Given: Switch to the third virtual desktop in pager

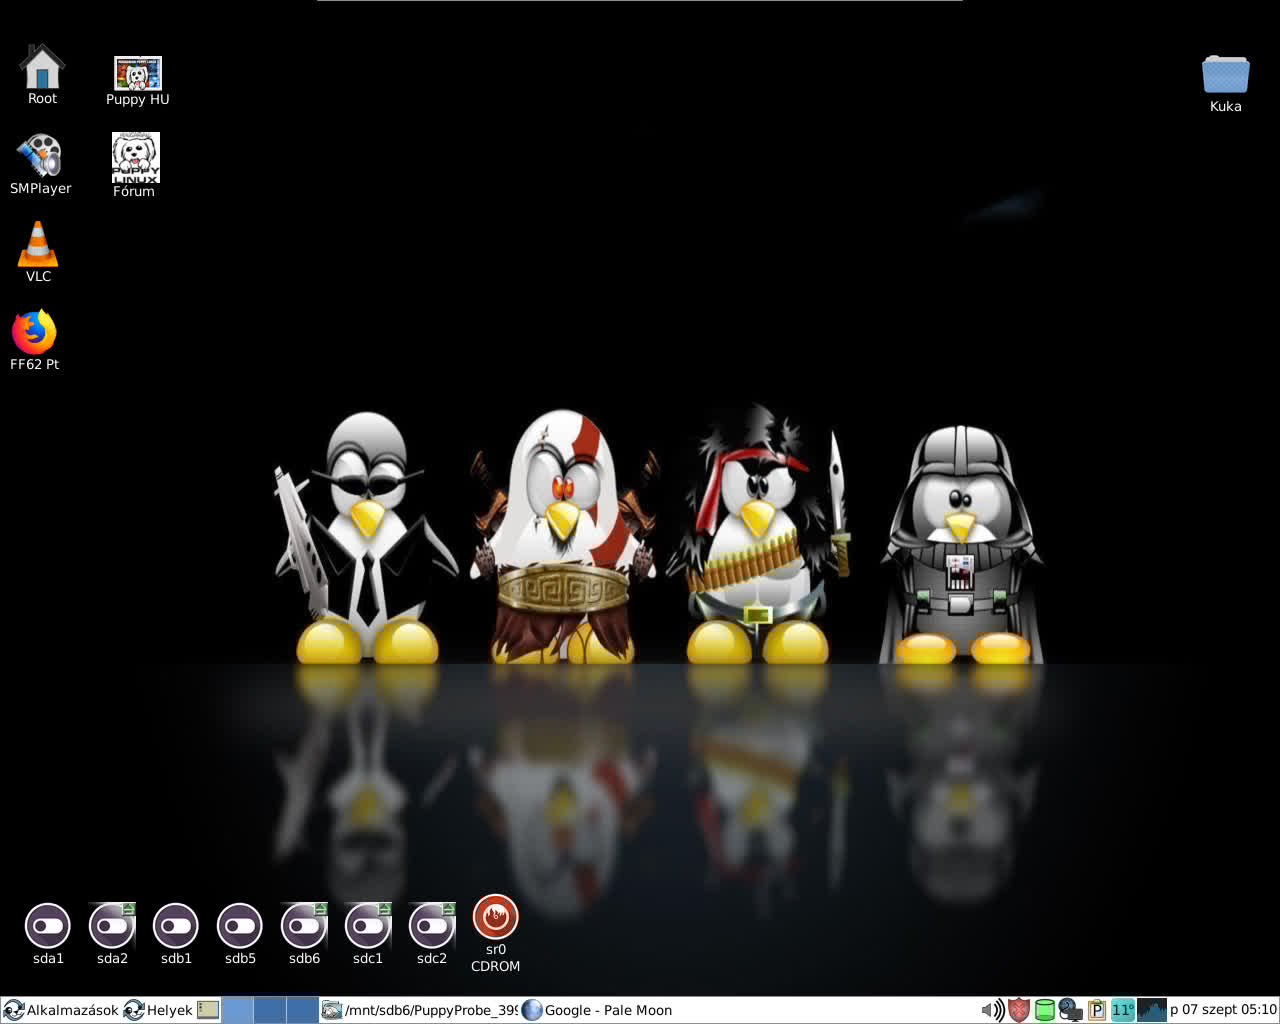Looking at the screenshot, I should [x=303, y=1010].
